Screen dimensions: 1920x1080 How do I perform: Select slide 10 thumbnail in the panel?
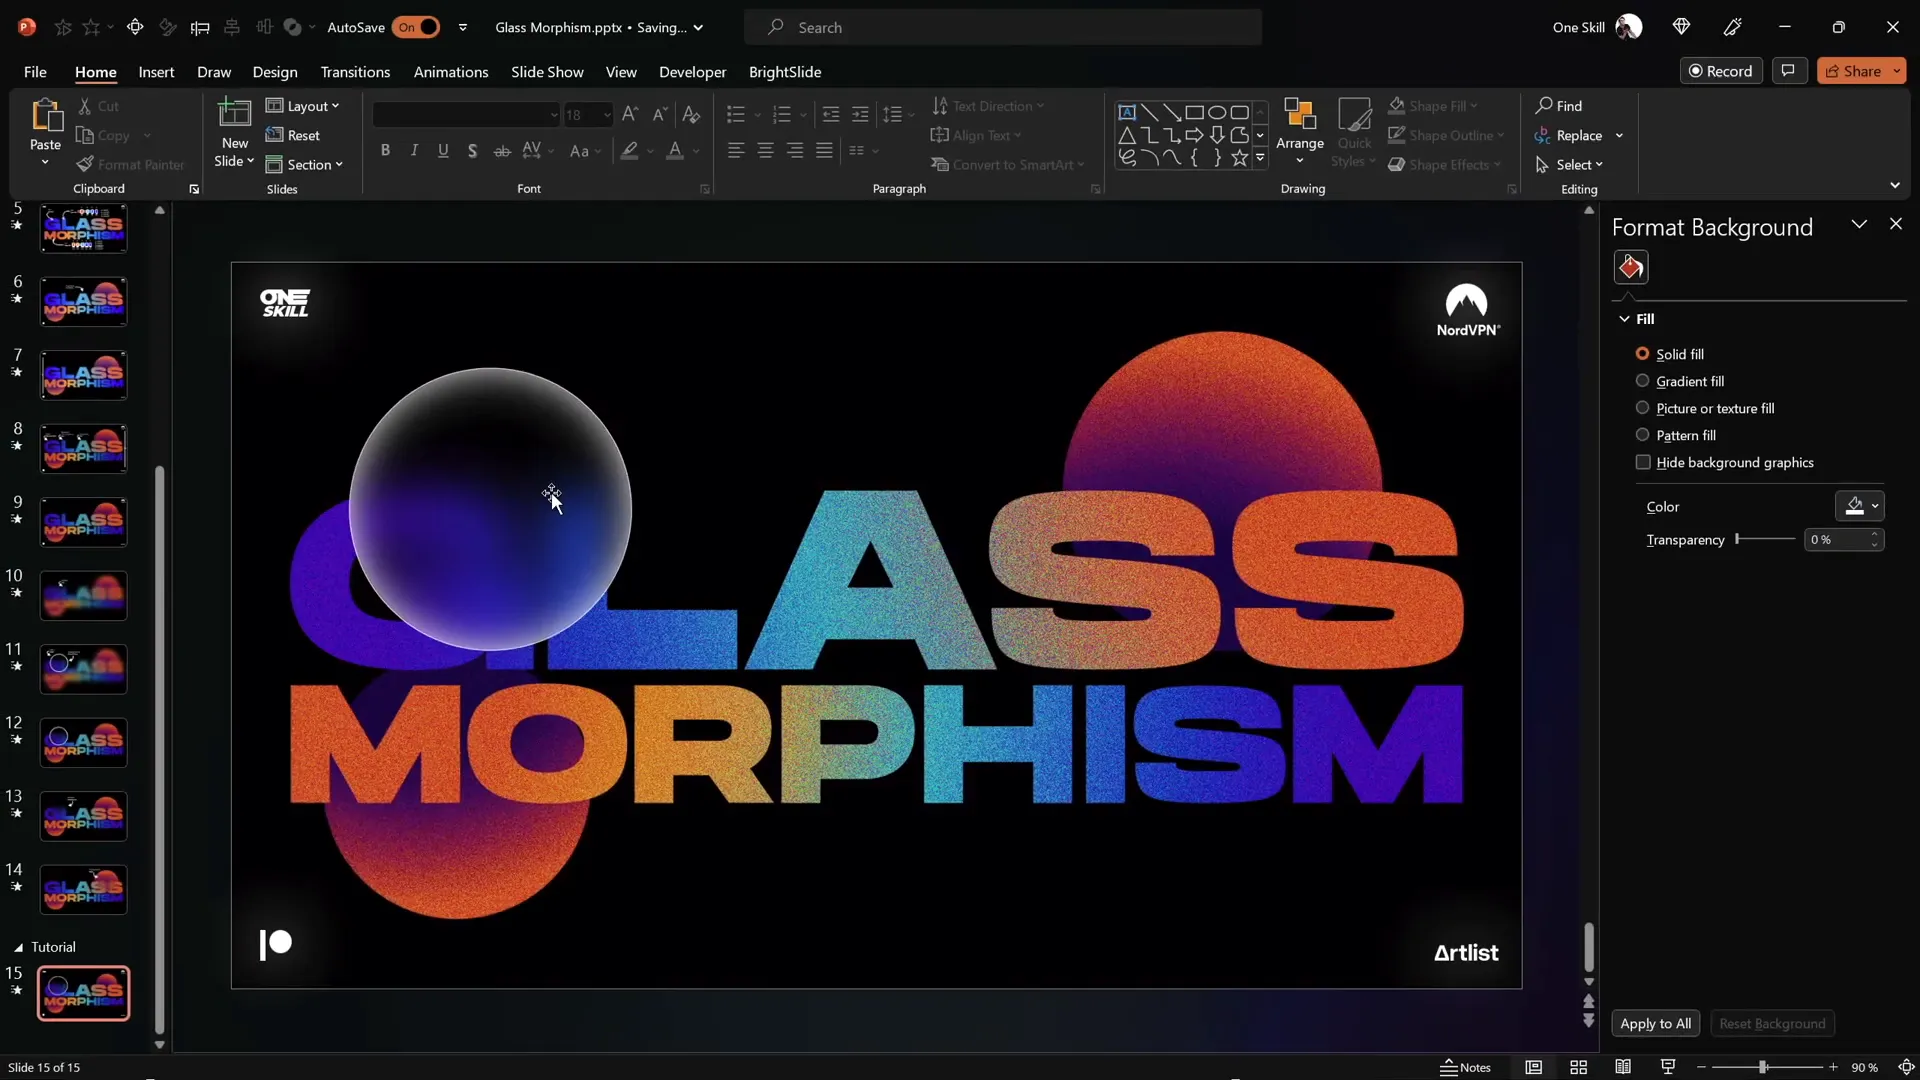pos(83,595)
